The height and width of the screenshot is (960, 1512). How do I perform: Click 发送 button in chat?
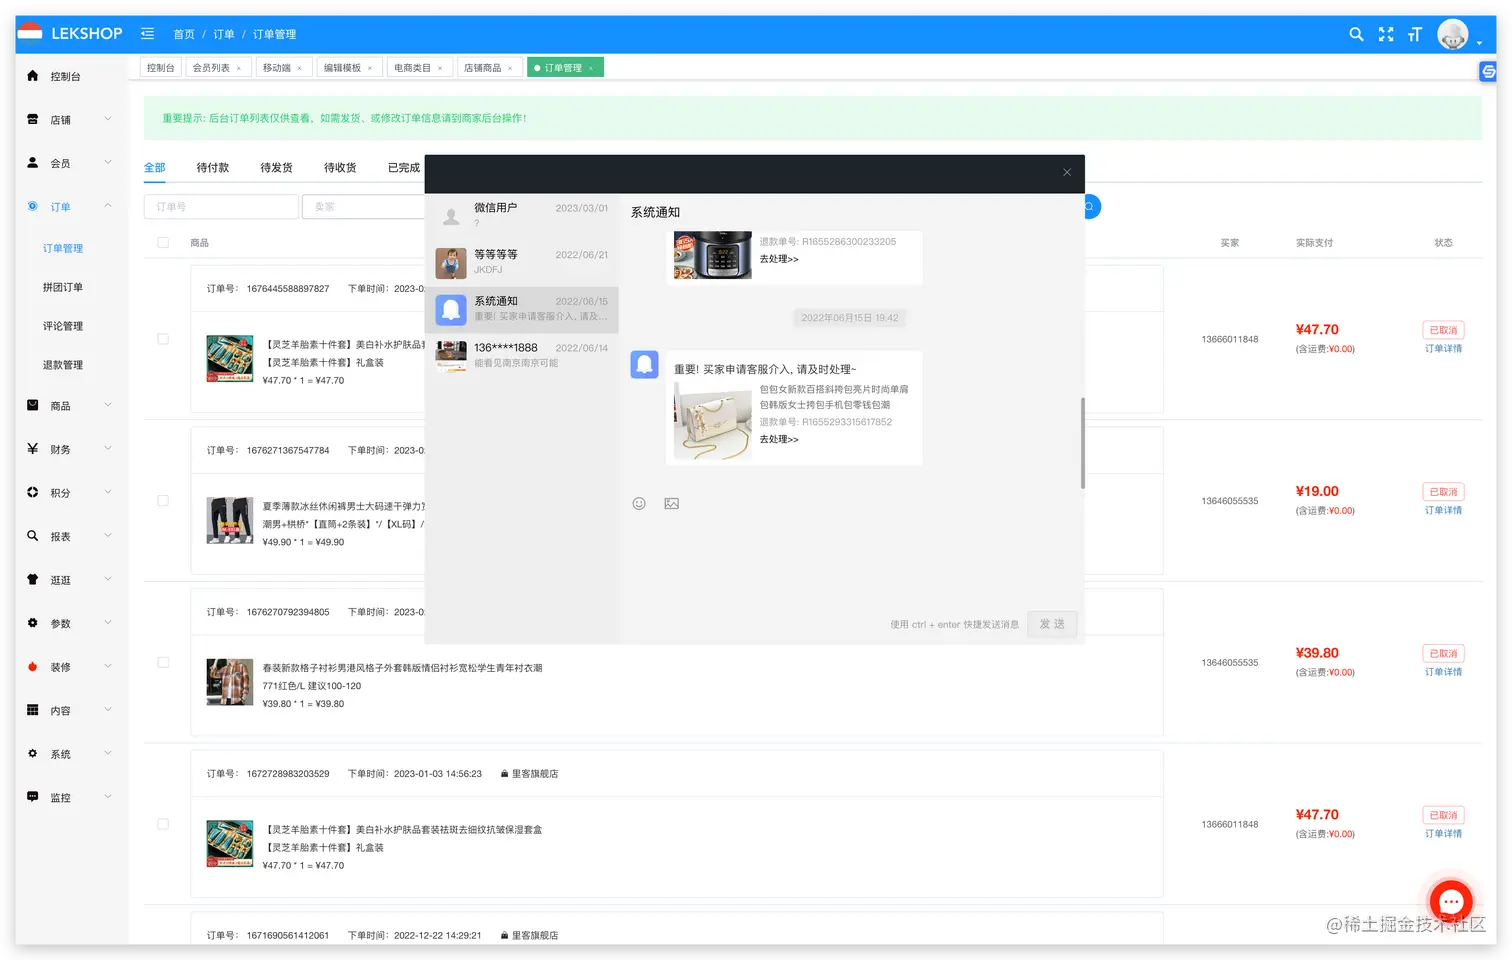(x=1052, y=624)
